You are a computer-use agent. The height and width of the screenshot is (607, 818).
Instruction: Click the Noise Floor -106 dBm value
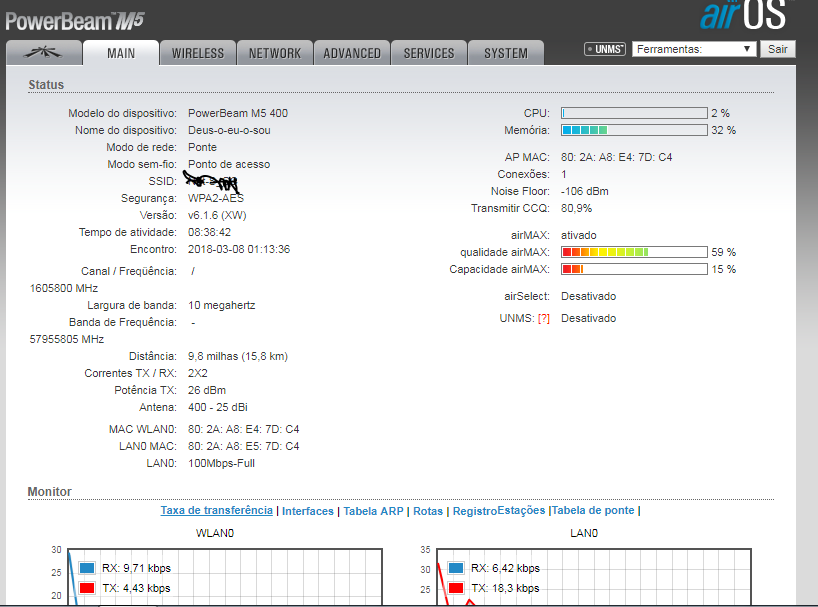click(x=585, y=191)
